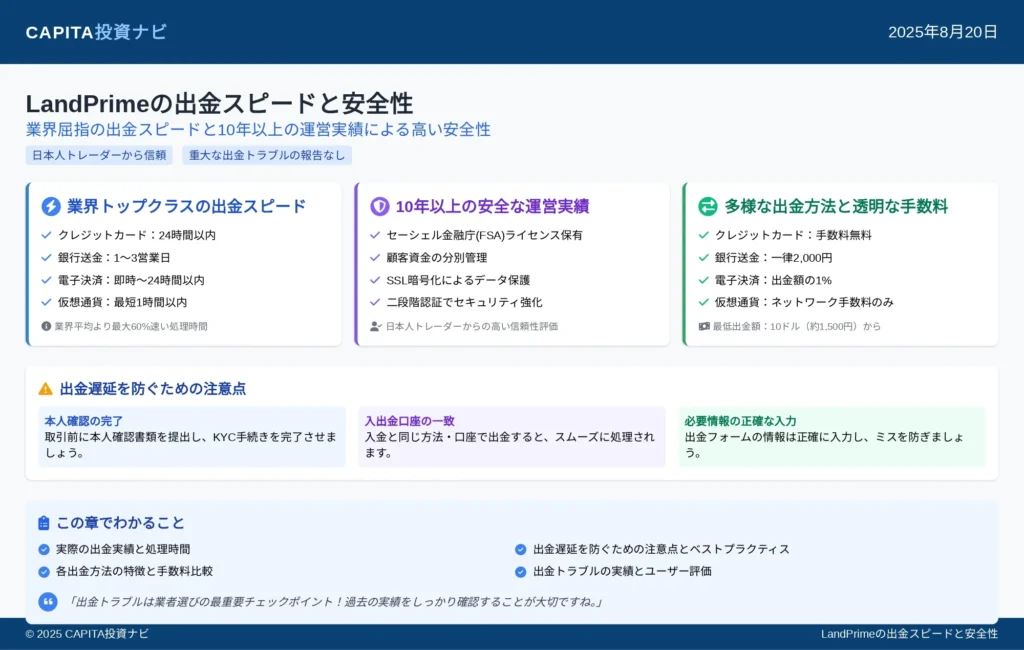The width and height of the screenshot is (1024, 650).
Task: Click the text 出金トラブルの実績とユーザー評価
Action: tap(622, 571)
